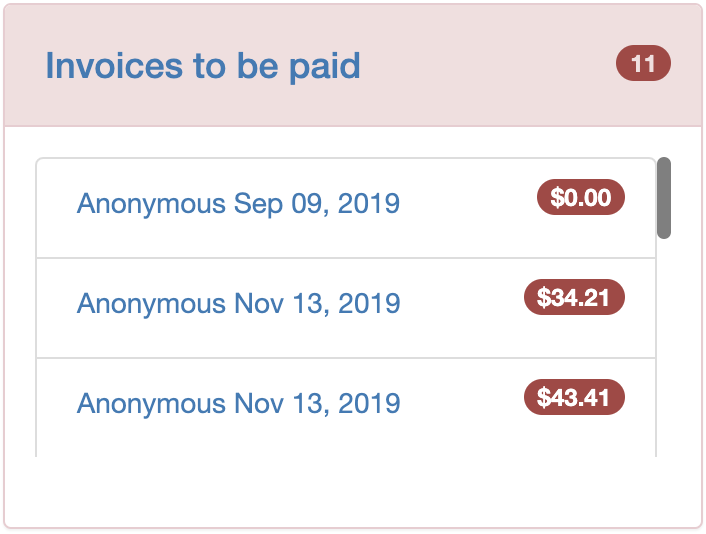This screenshot has width=706, height=534.
Task: Click the invoice list scrollbar thumb
Action: (664, 198)
